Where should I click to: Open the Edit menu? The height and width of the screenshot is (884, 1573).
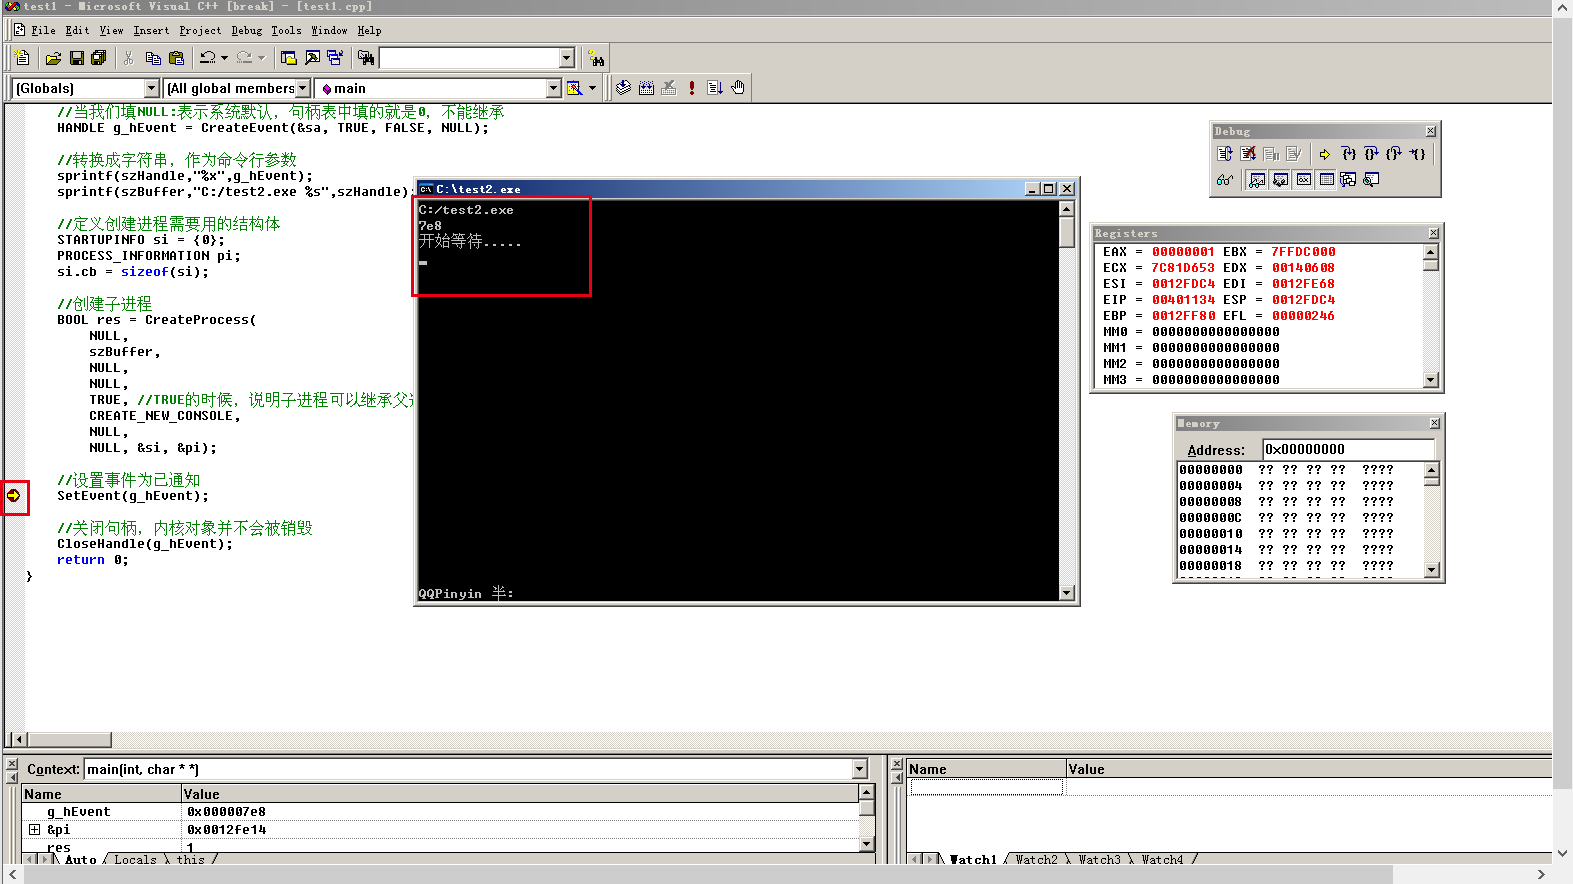pyautogui.click(x=77, y=31)
